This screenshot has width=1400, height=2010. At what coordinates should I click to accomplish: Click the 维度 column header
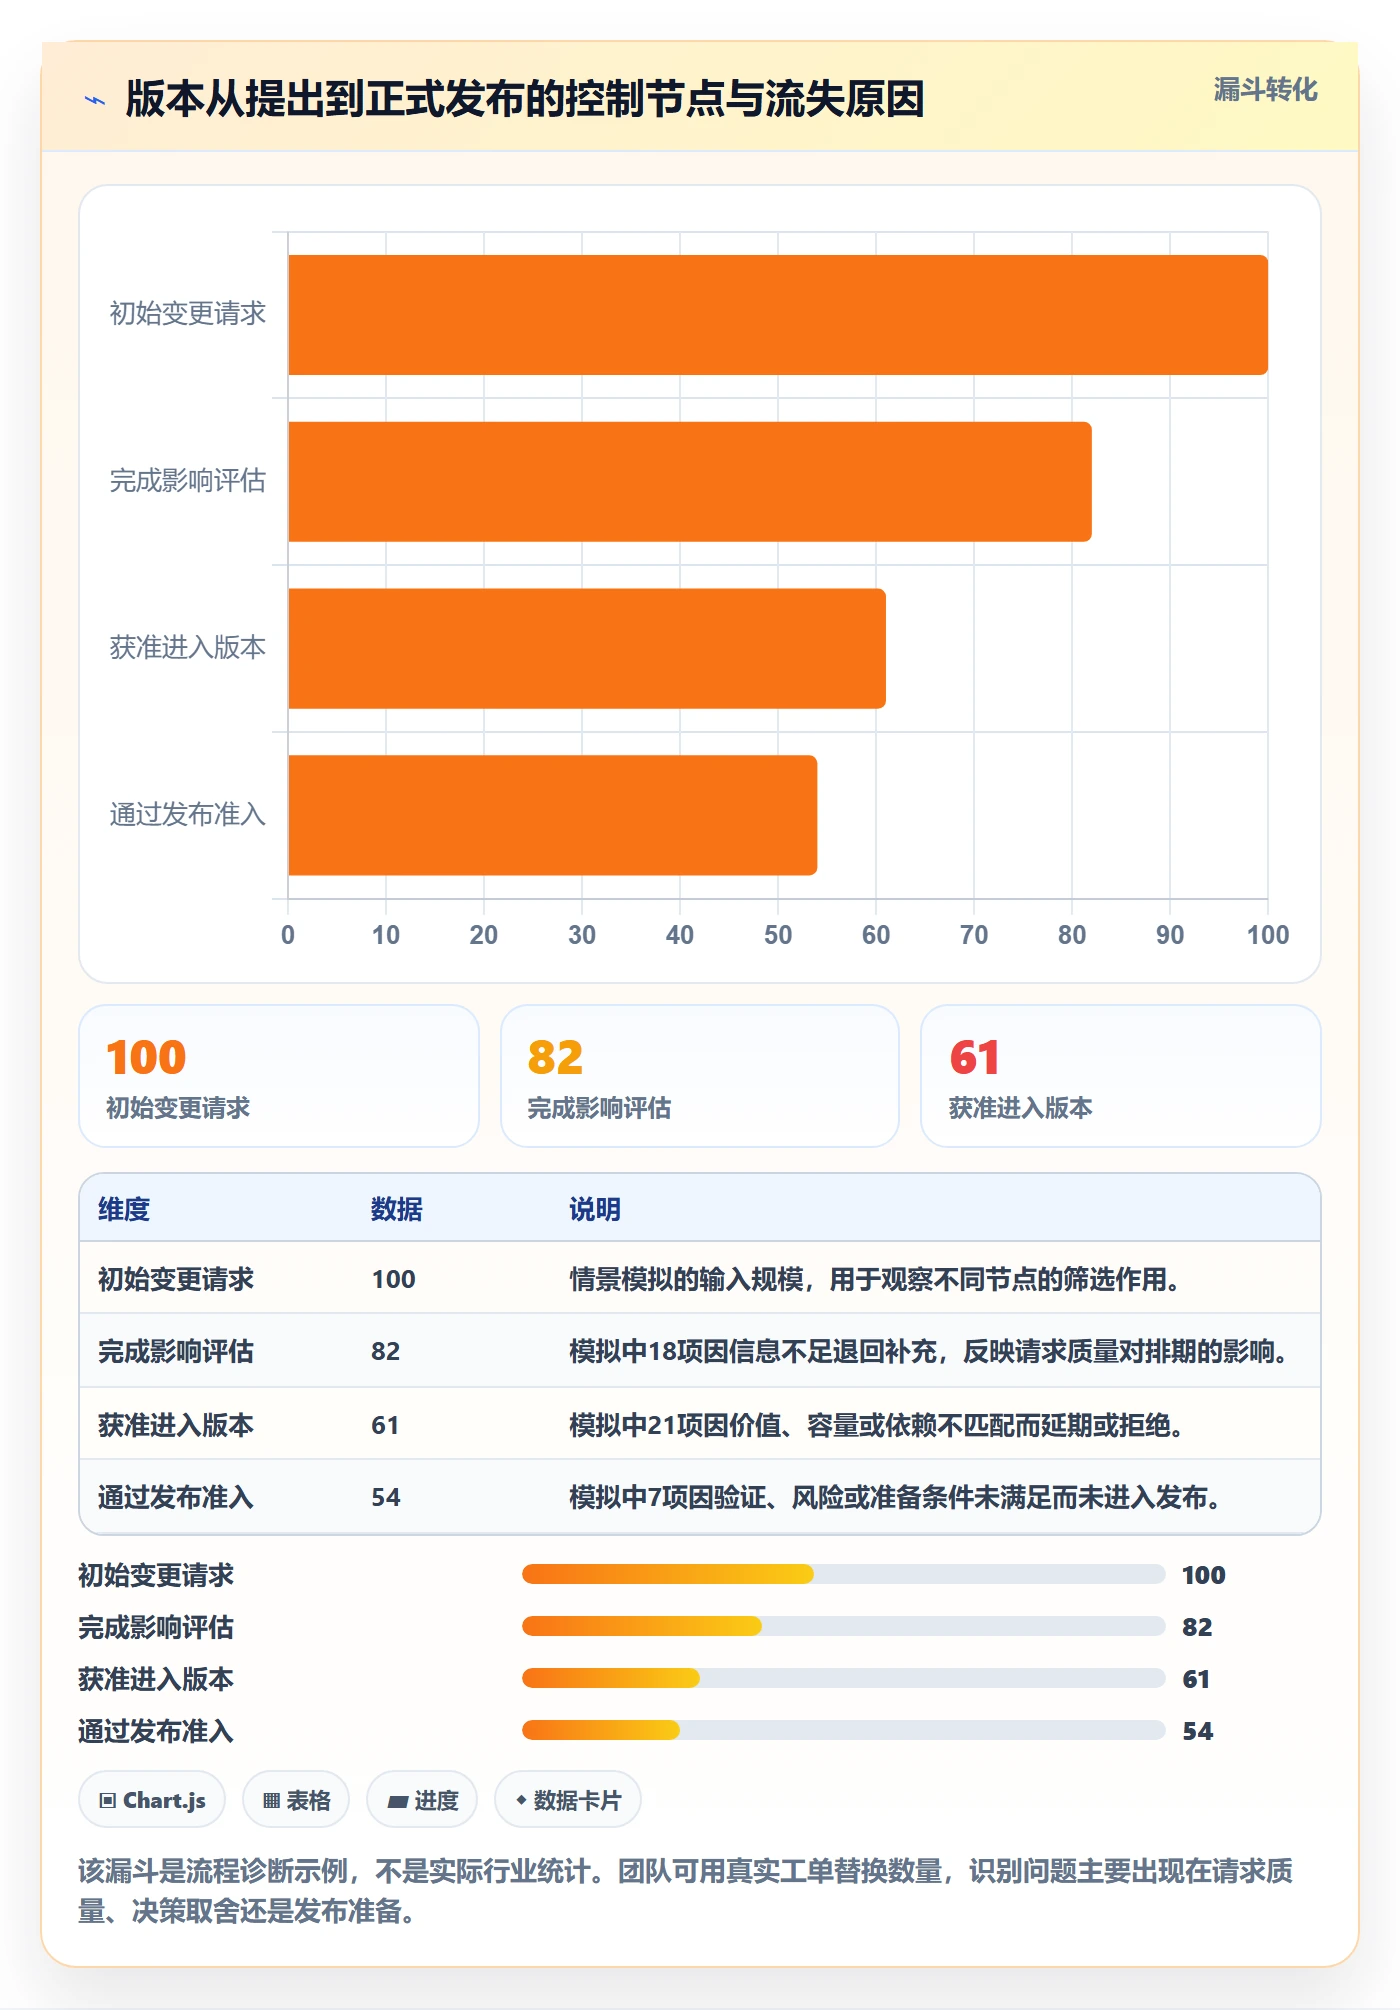point(124,1209)
